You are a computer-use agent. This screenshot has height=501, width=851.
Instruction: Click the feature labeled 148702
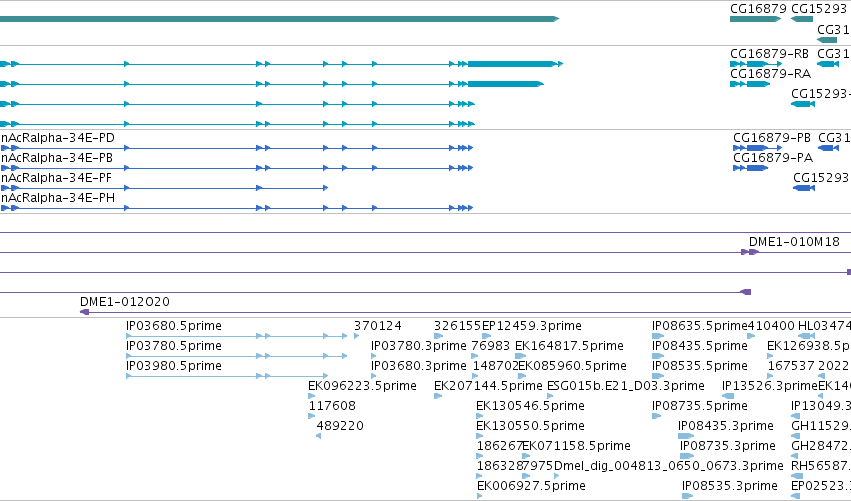click(476, 376)
